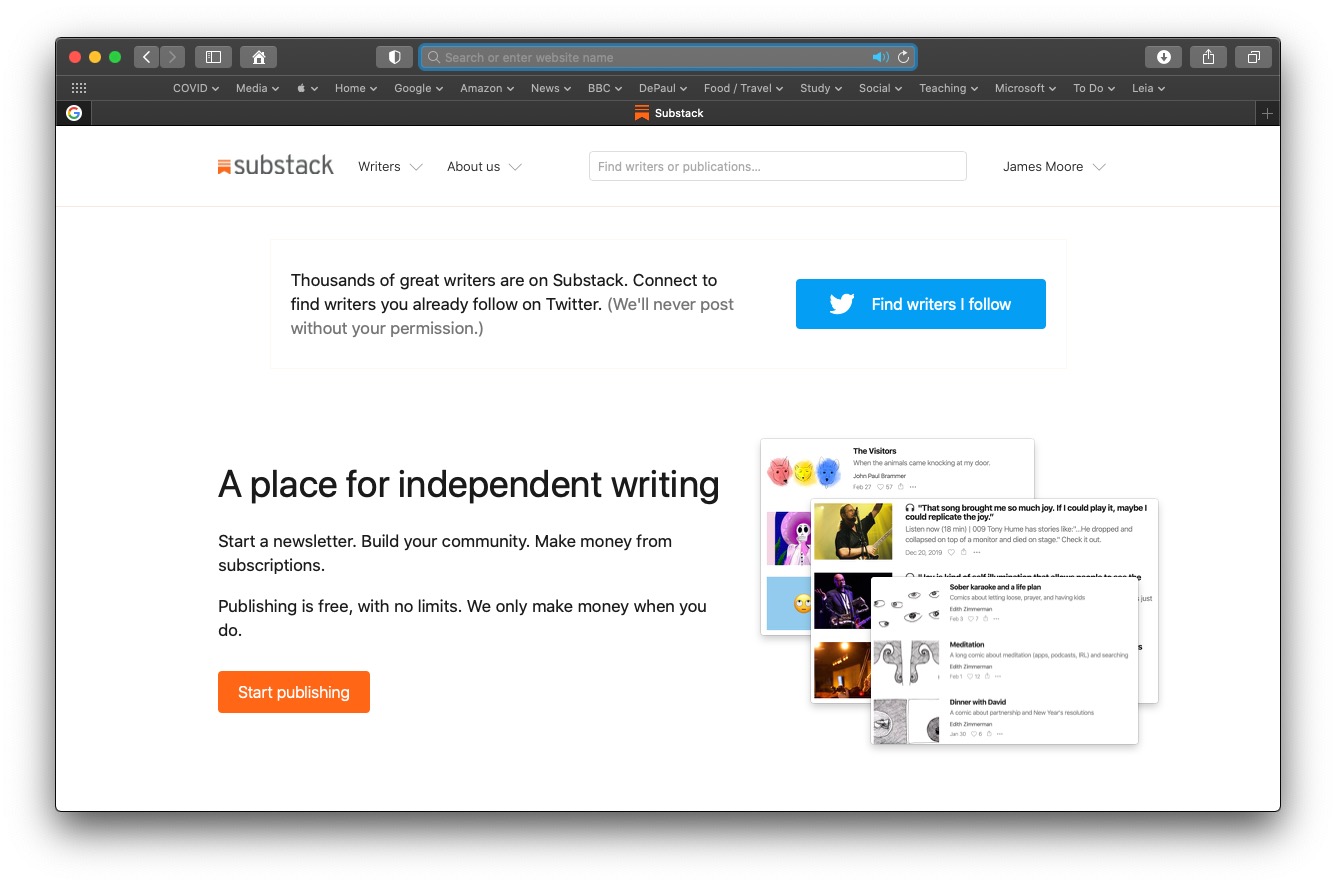Viewport: 1336px width, 885px height.
Task: Mute audio using address bar speaker icon
Action: [880, 57]
